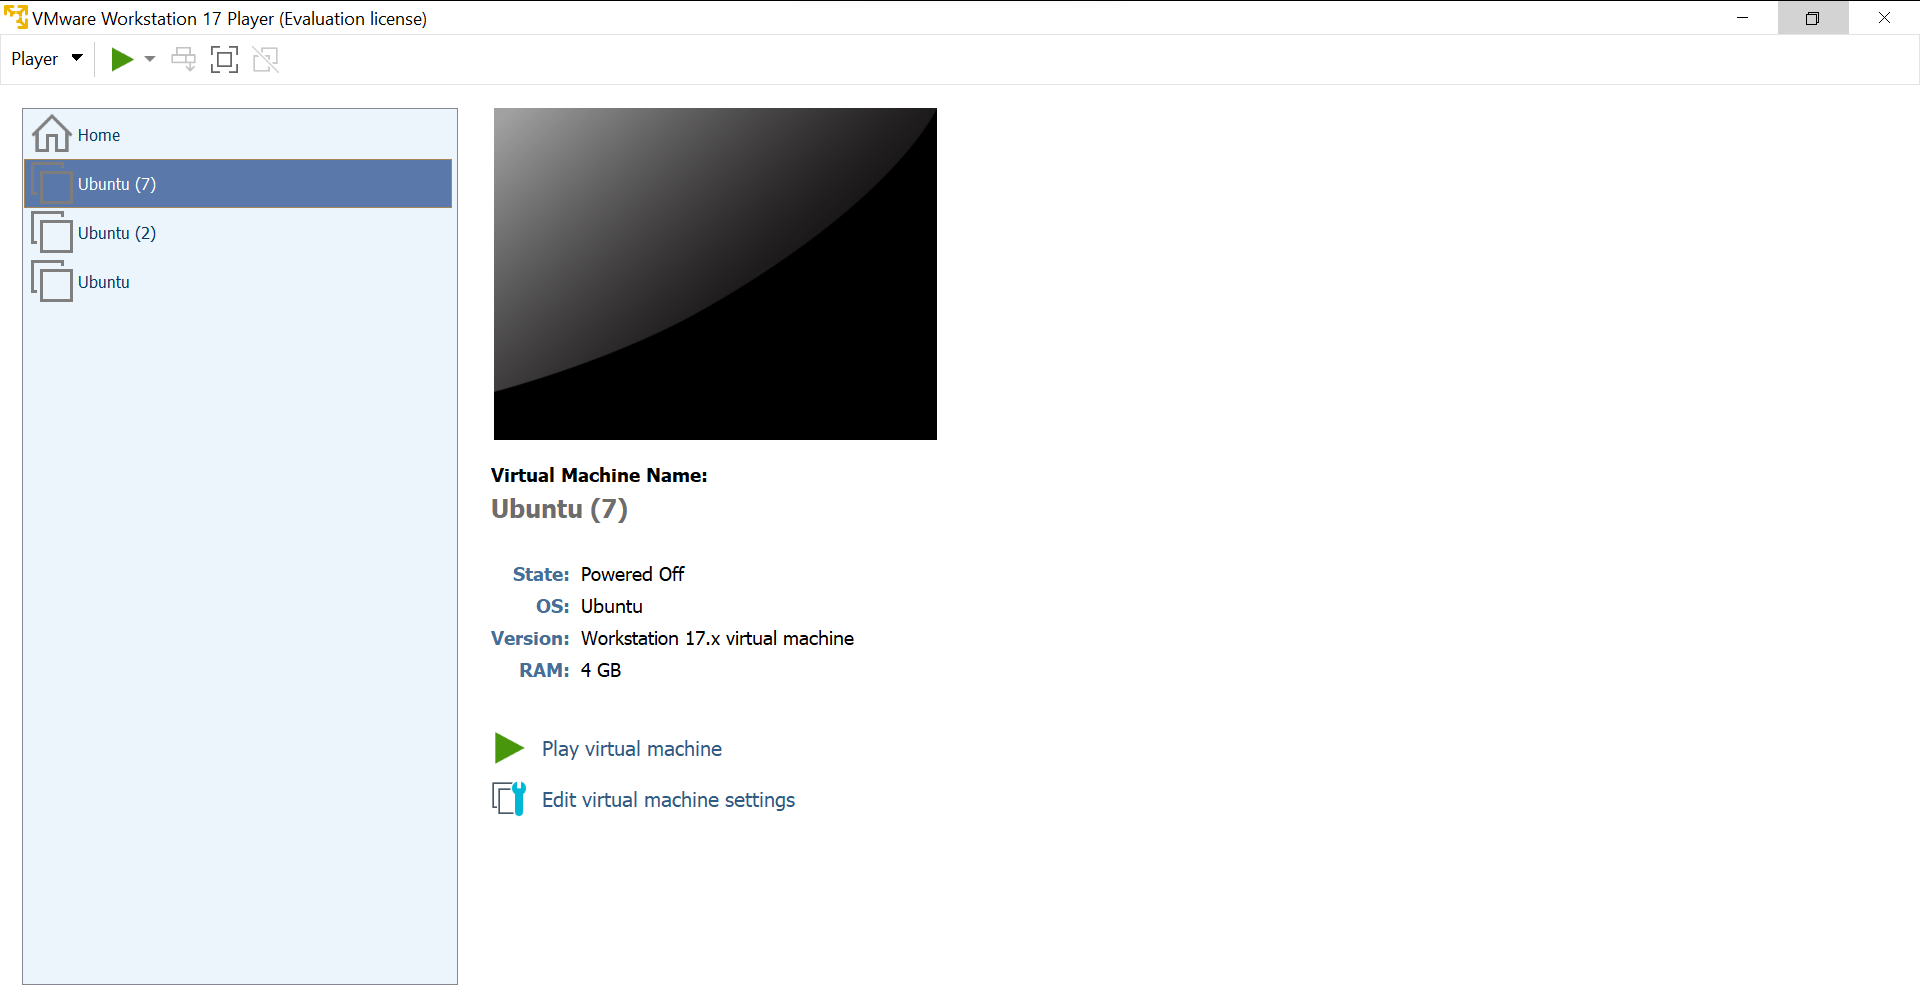The image size is (1920, 1004).
Task: Click the Unity mode toolbar icon
Action: (266, 59)
